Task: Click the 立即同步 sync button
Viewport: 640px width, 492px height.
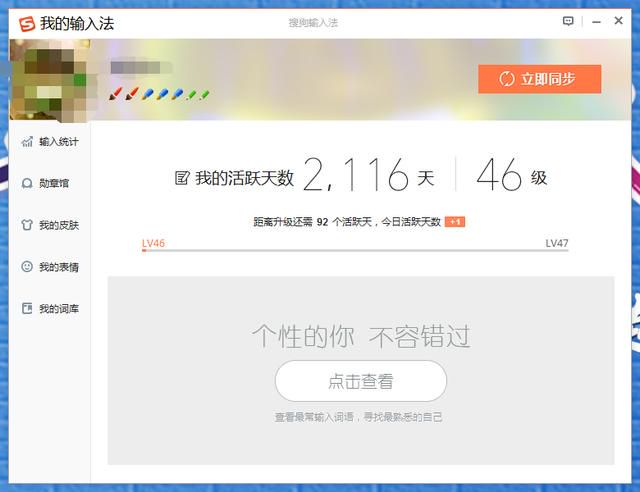Action: pyautogui.click(x=540, y=79)
